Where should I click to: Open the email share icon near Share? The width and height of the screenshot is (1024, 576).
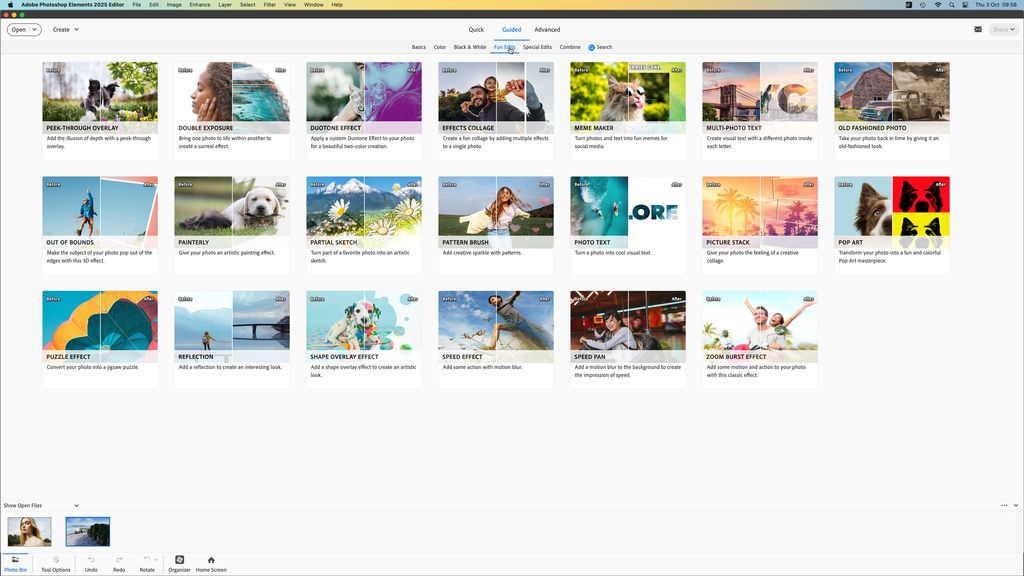(978, 29)
